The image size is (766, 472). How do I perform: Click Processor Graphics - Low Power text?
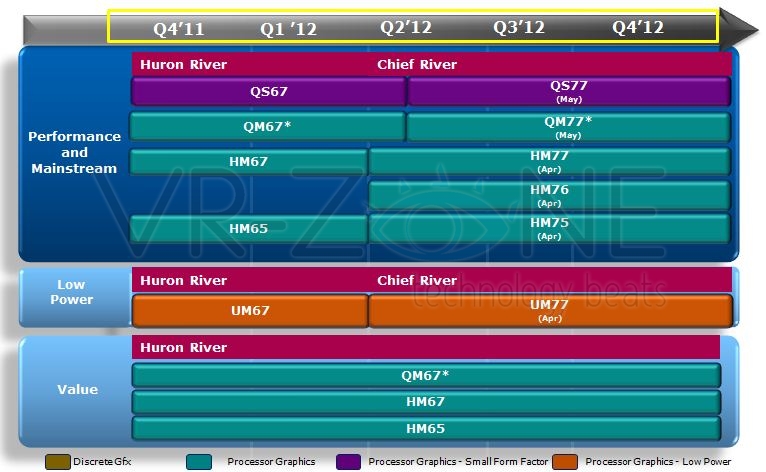658,461
